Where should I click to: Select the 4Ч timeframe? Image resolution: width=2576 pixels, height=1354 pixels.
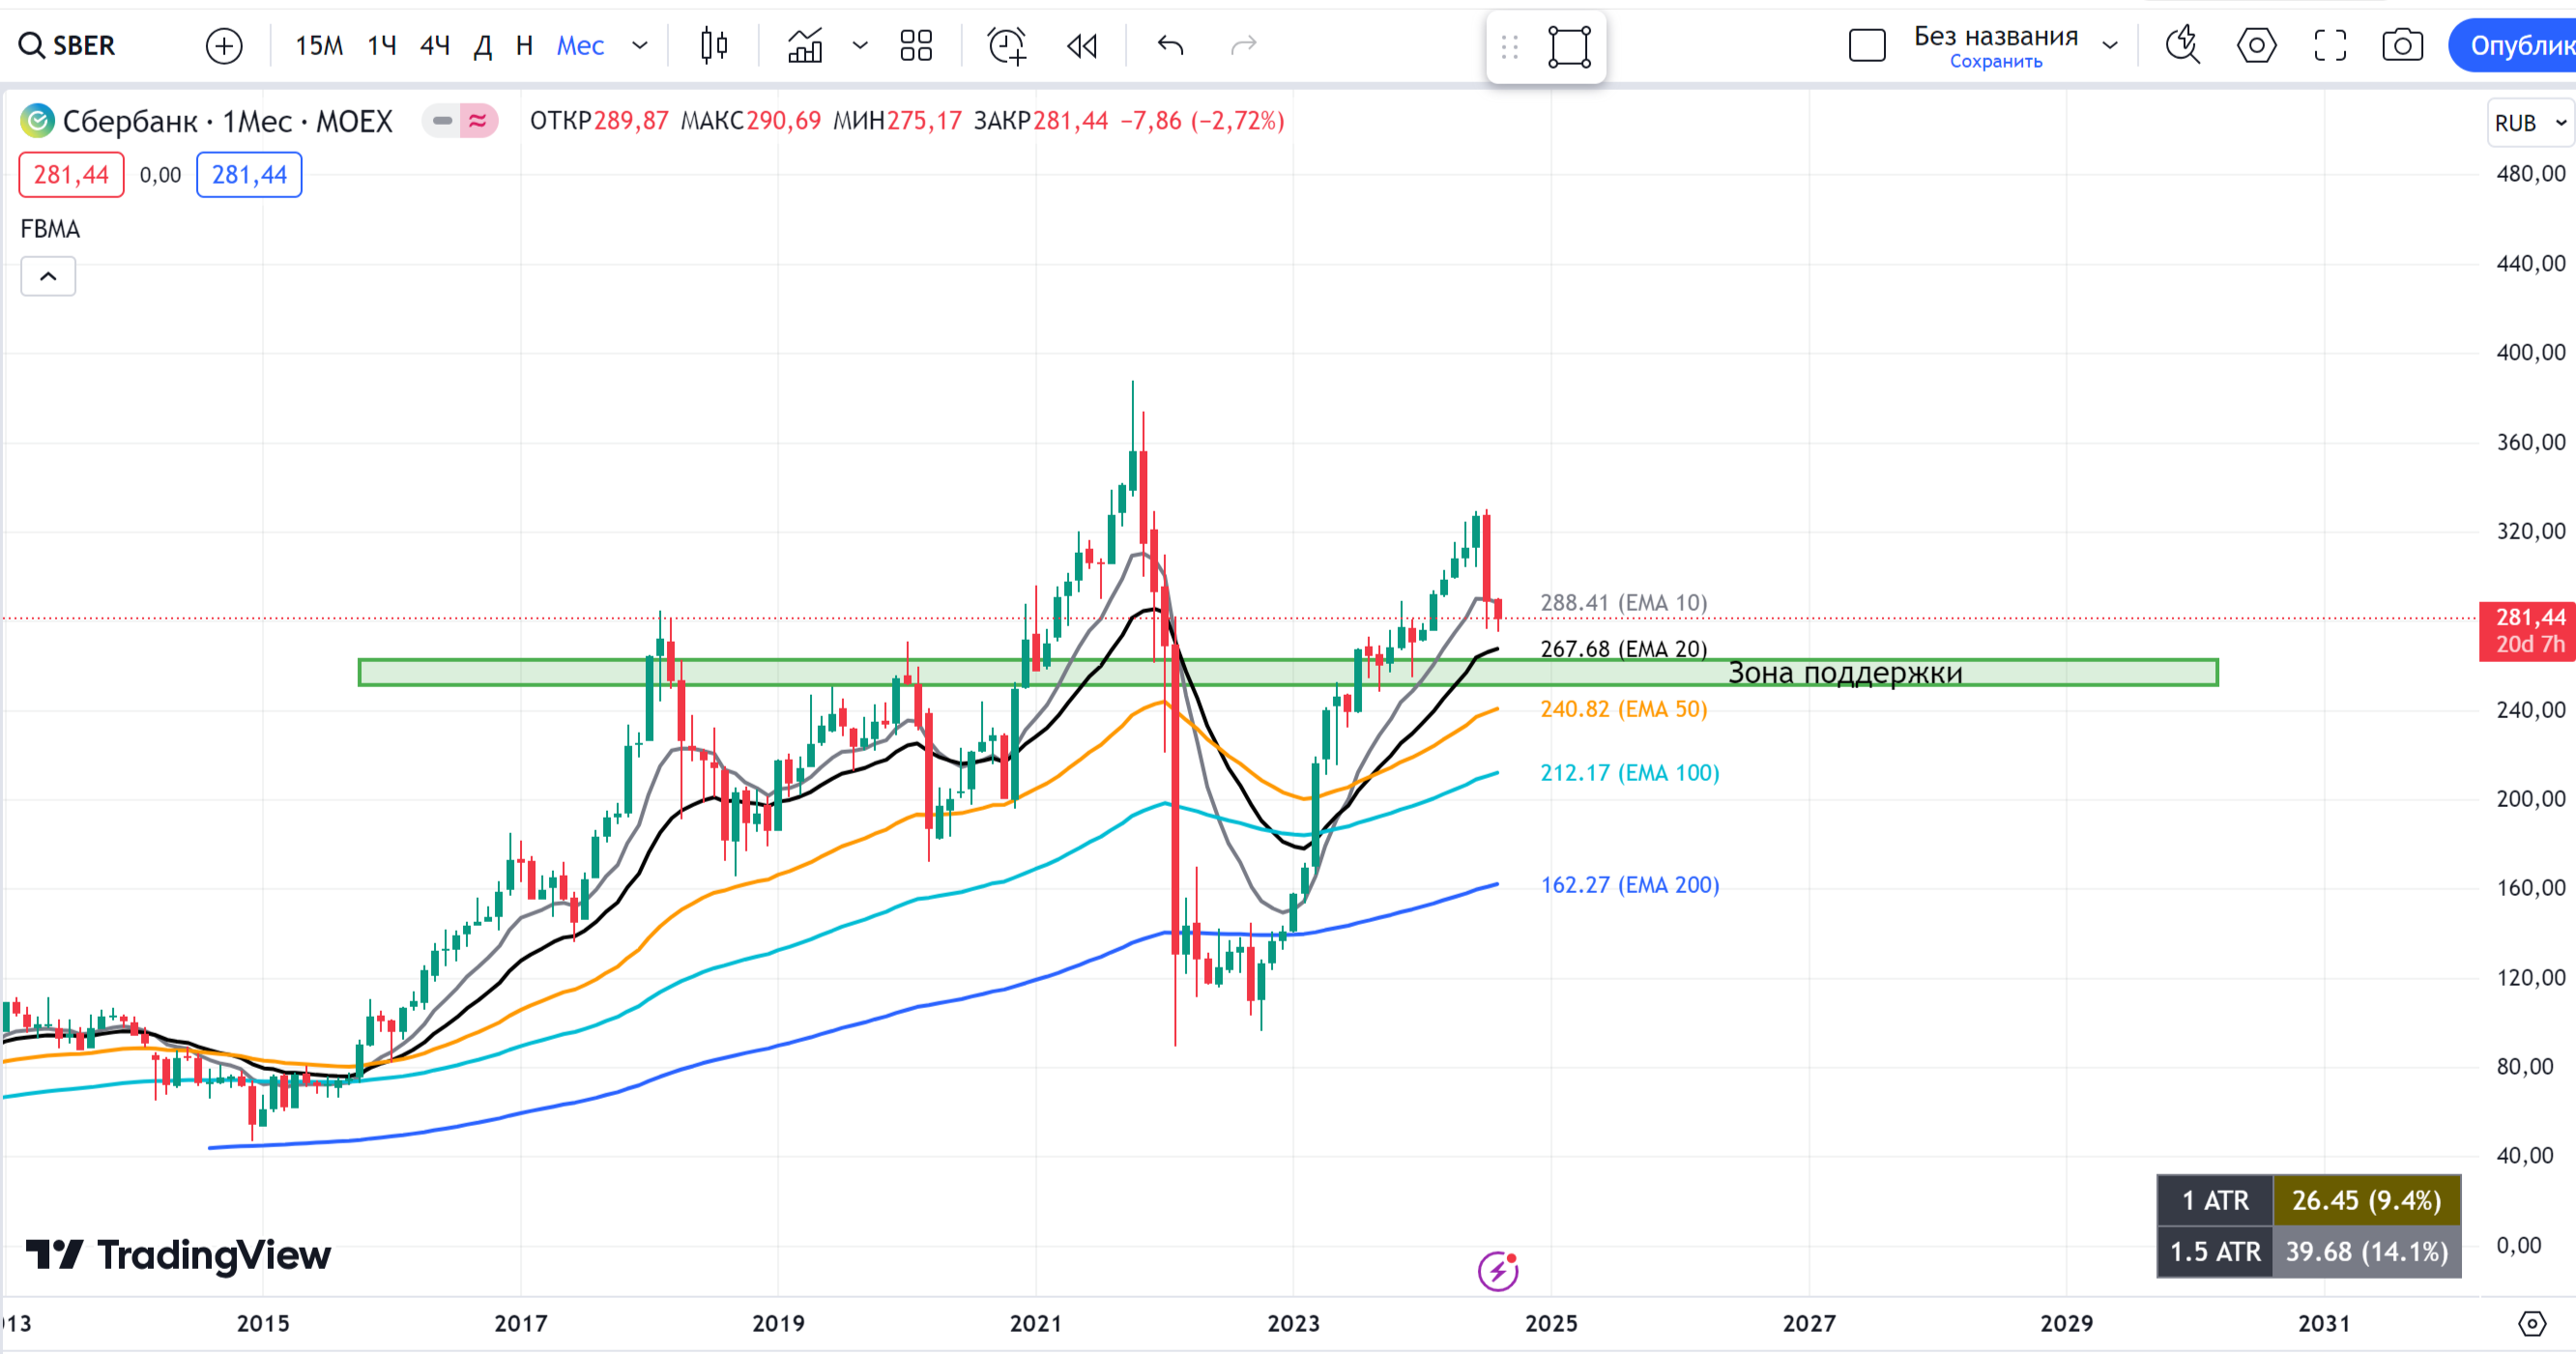(x=434, y=46)
